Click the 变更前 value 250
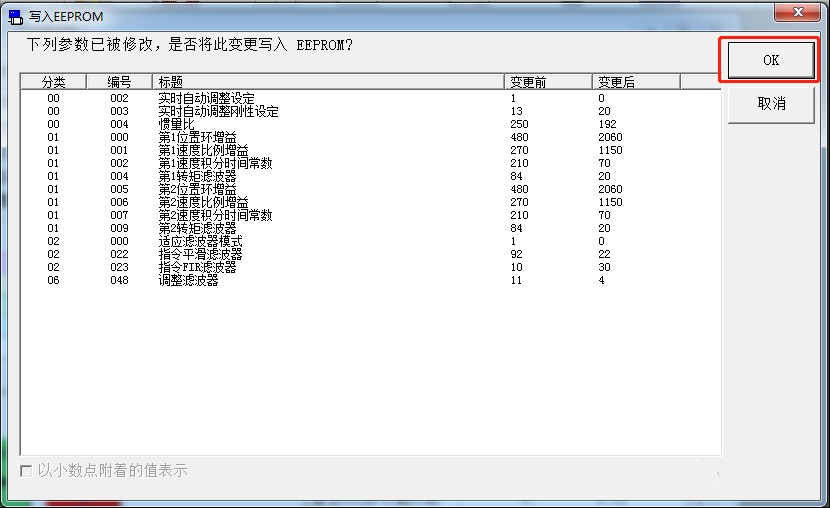The image size is (830, 508). pos(519,124)
